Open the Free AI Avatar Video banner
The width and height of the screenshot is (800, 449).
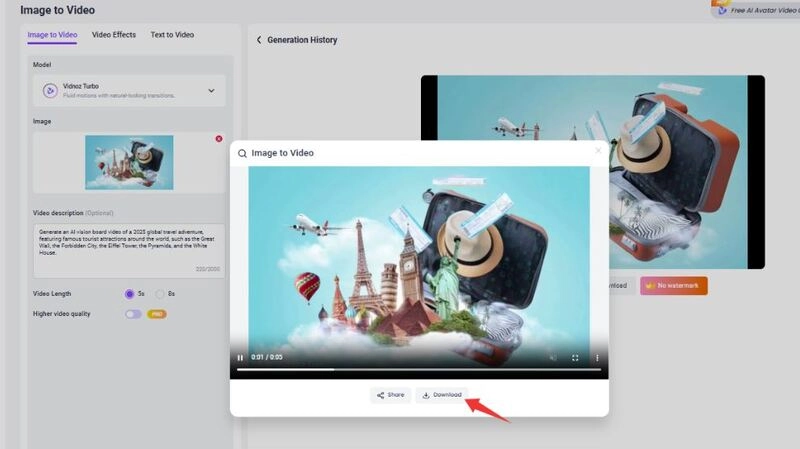pos(757,10)
